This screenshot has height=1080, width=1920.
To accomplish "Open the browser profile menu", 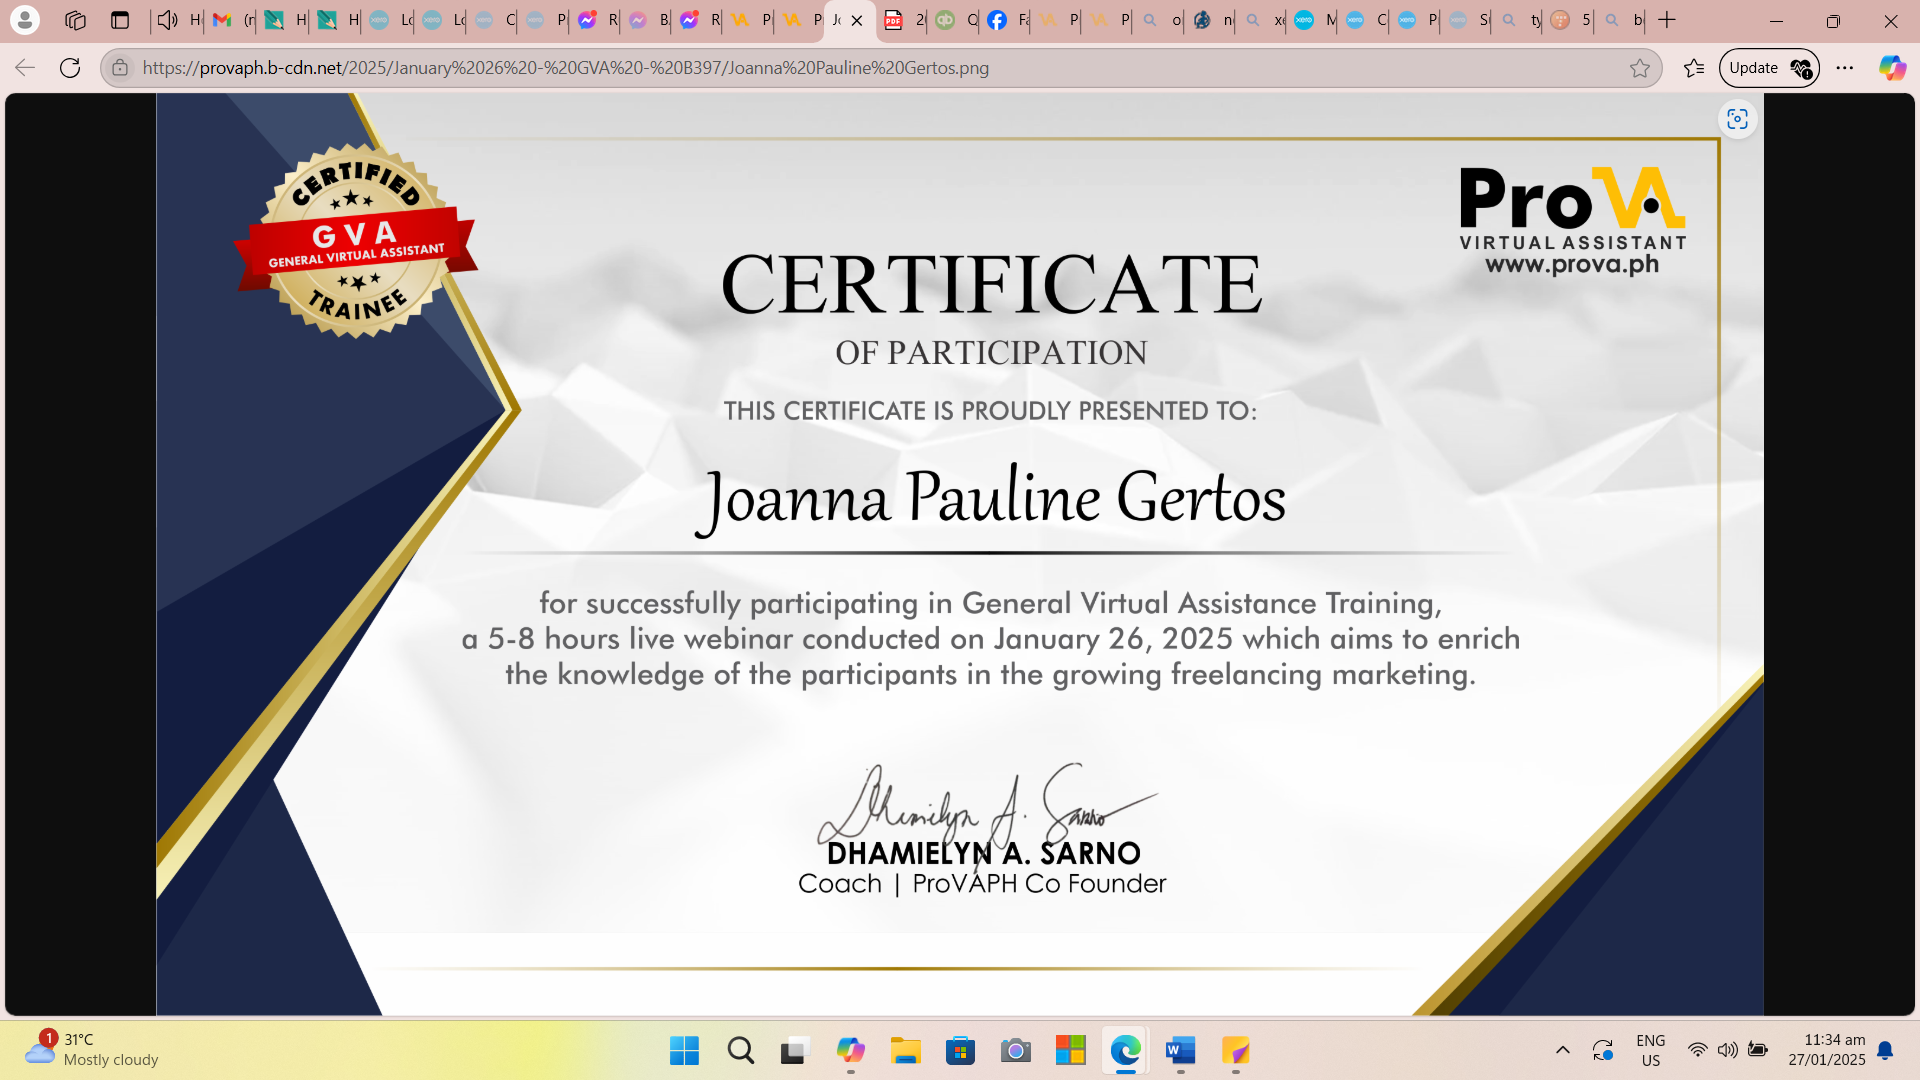I will (x=25, y=20).
